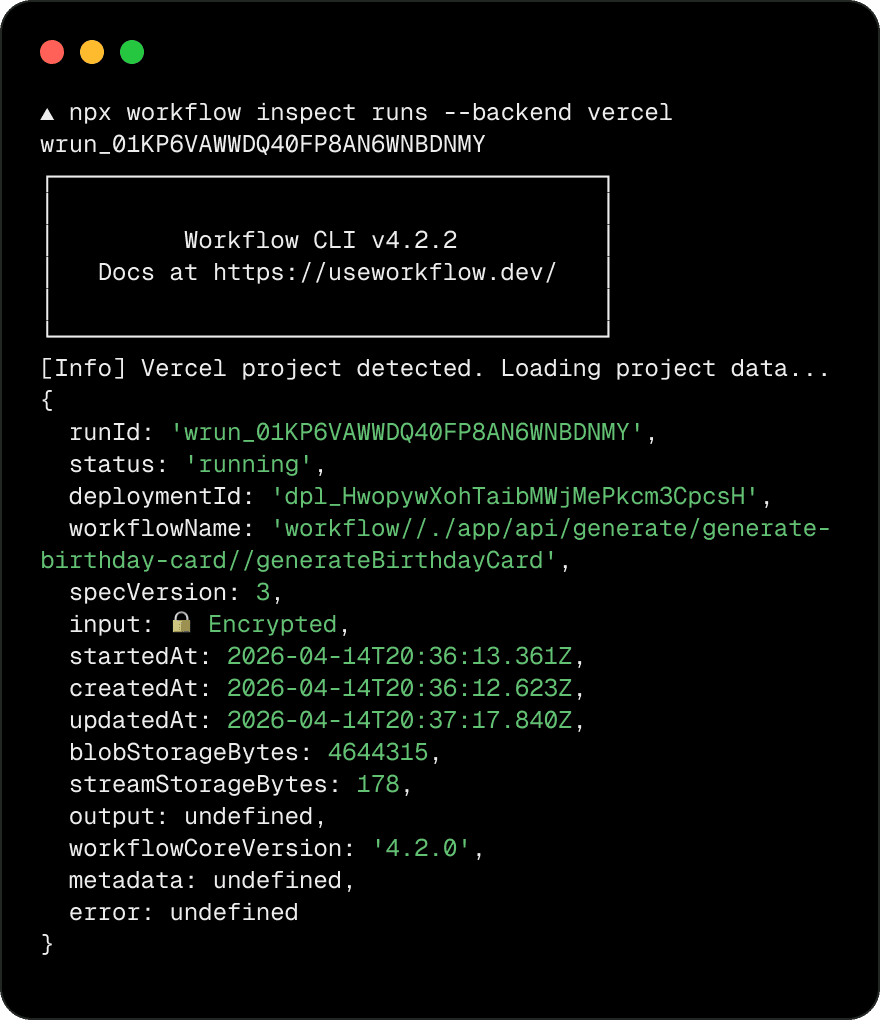Click the deploymentId value starting with dpl_
The image size is (880, 1020).
pos(516,496)
